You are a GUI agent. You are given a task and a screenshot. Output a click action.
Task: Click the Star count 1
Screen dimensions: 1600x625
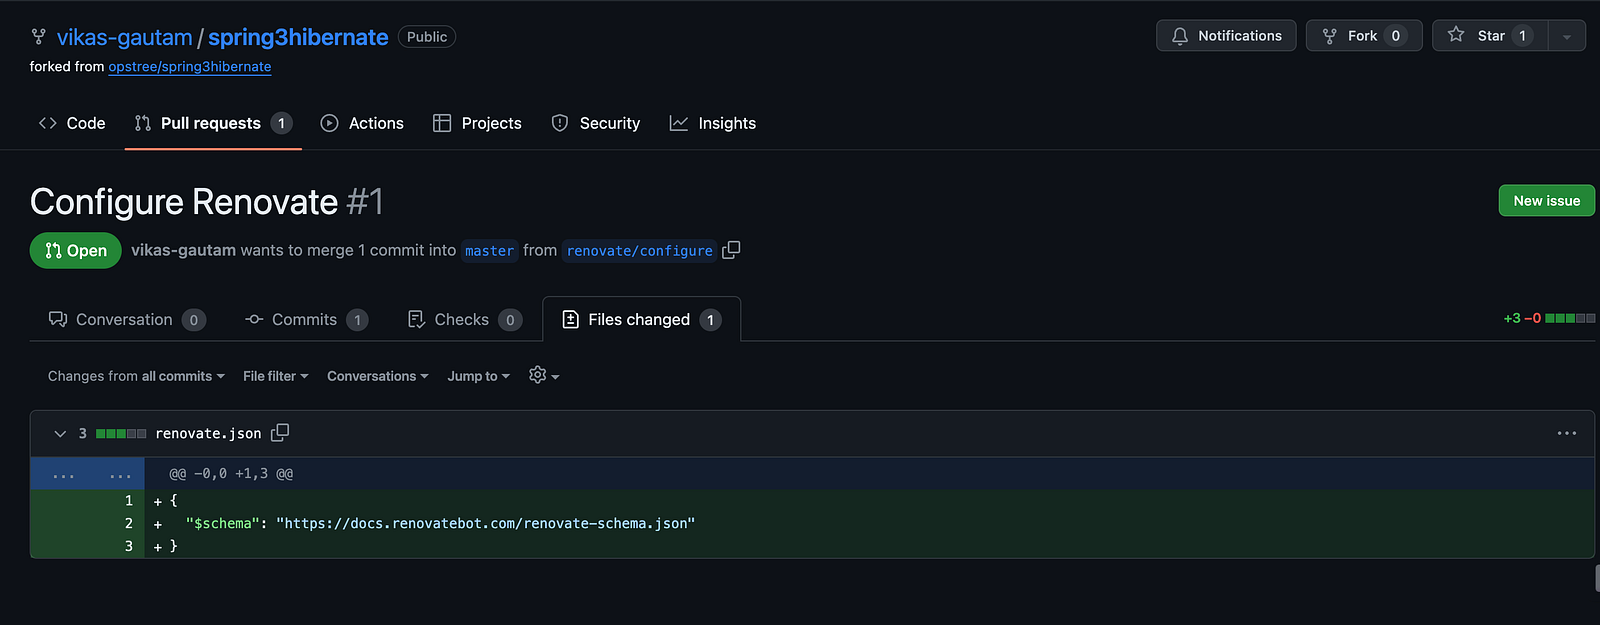(1522, 36)
